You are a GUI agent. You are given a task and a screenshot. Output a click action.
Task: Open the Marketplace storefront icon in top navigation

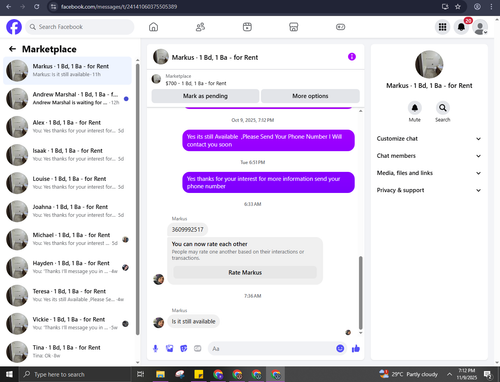click(x=293, y=27)
